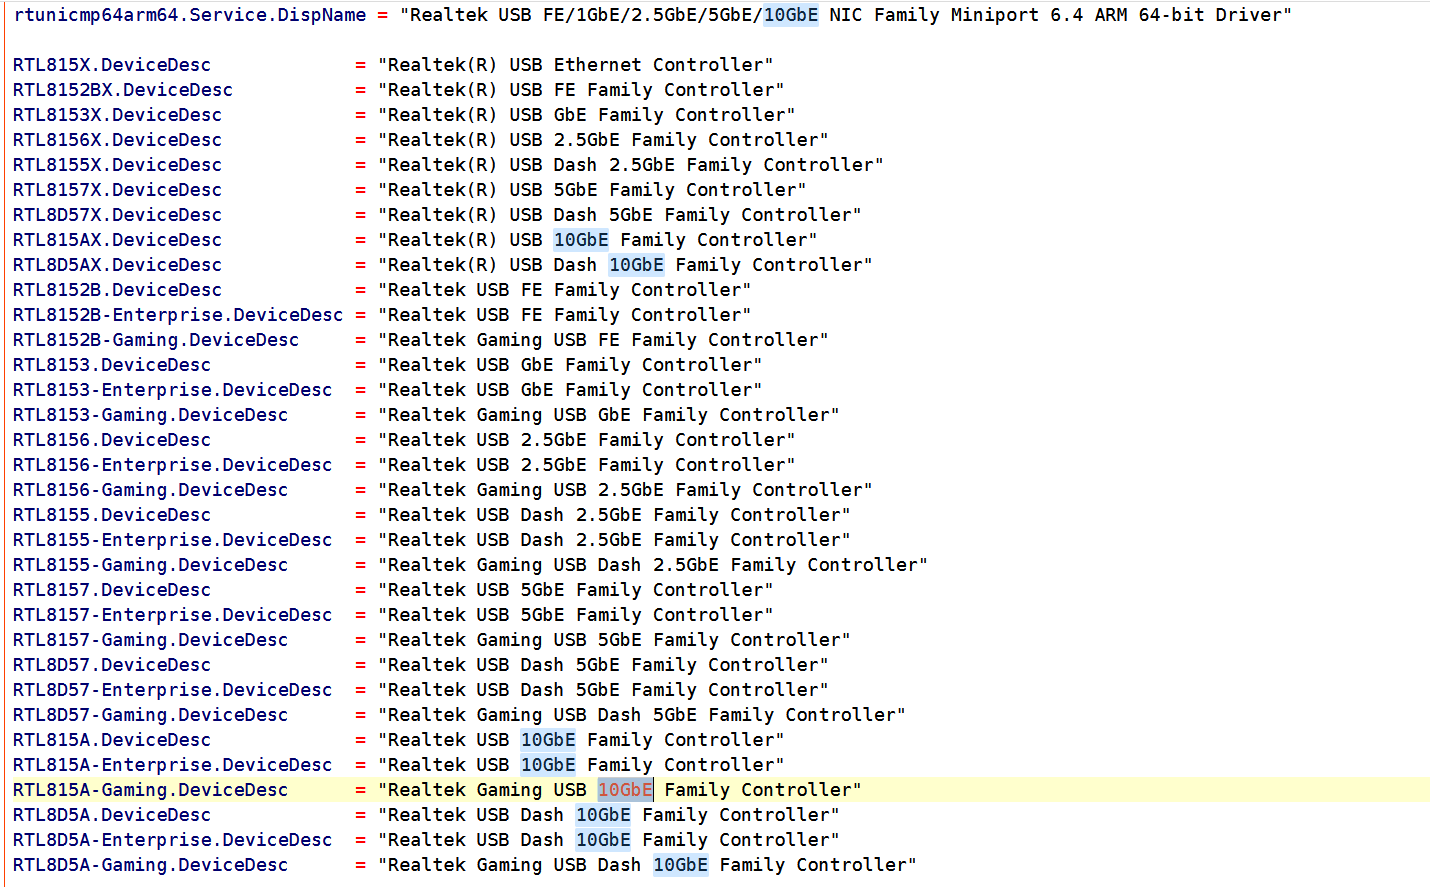Click "Realtek Gaming USB Dash 5GbE Family Controller" value

642,715
